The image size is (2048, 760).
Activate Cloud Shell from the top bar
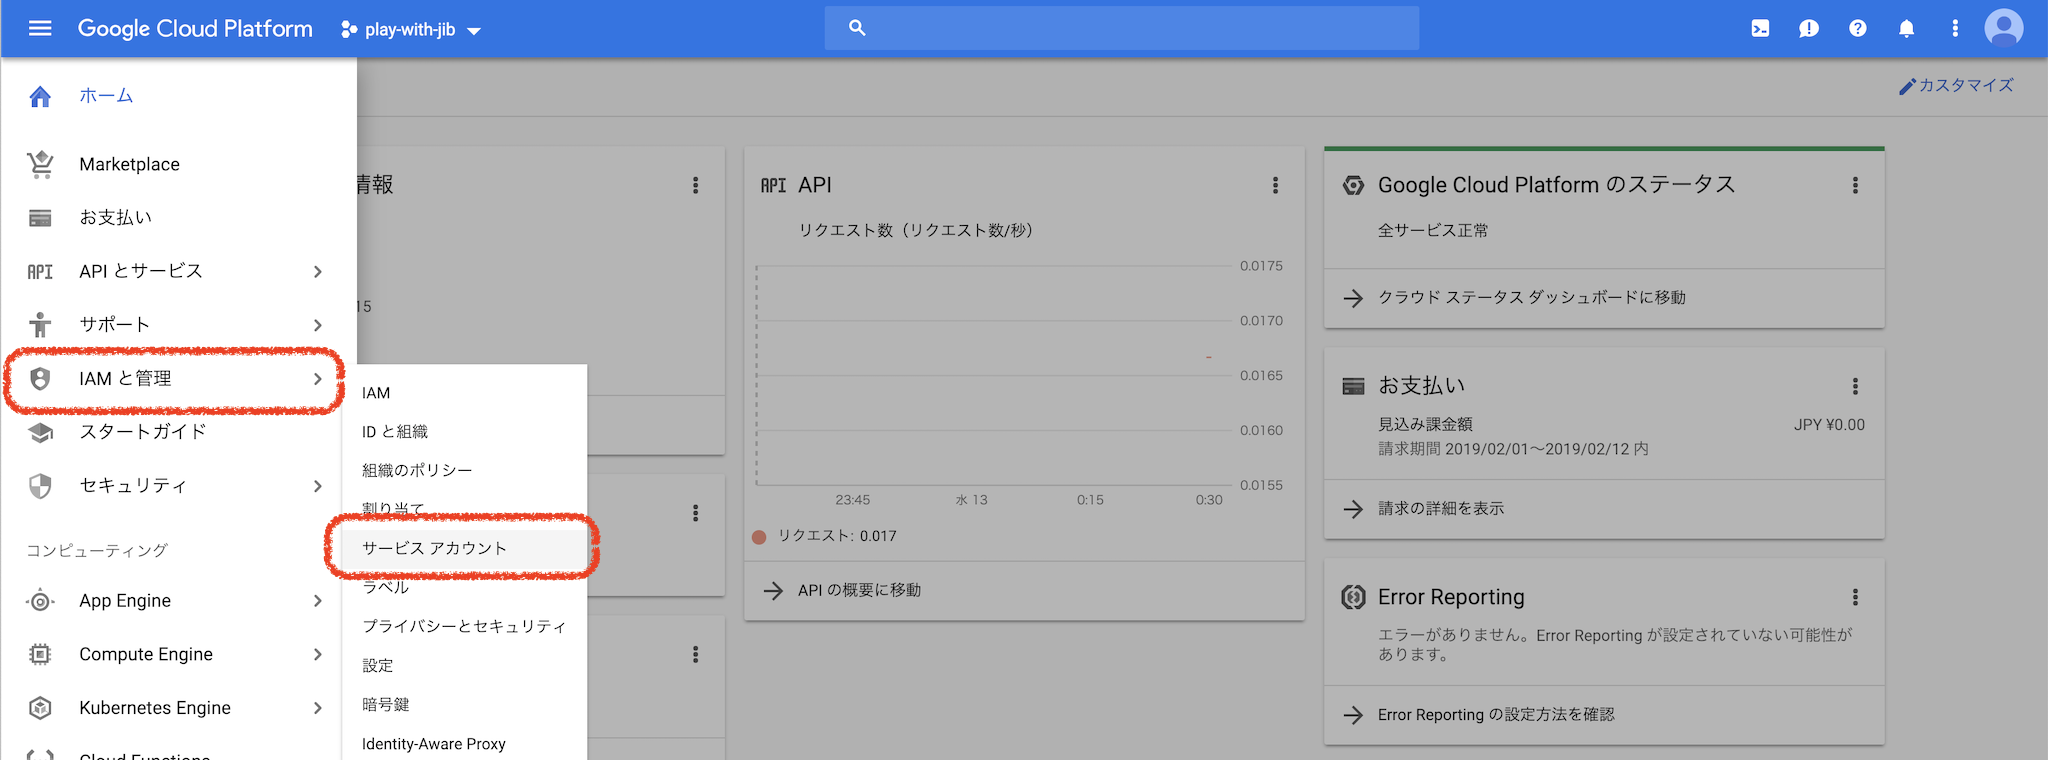click(x=1760, y=28)
